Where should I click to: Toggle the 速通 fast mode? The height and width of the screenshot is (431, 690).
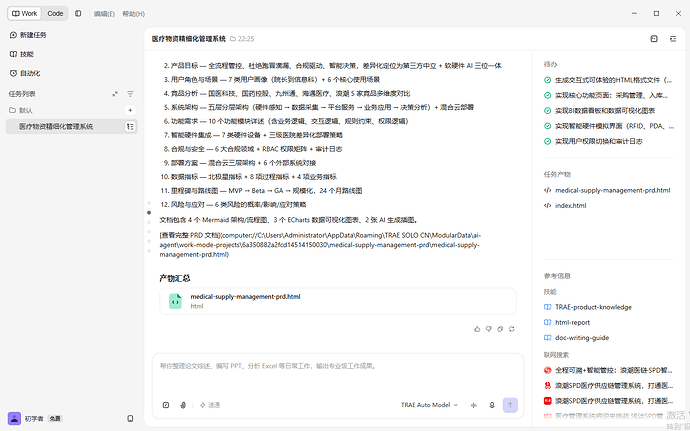pyautogui.click(x=210, y=405)
